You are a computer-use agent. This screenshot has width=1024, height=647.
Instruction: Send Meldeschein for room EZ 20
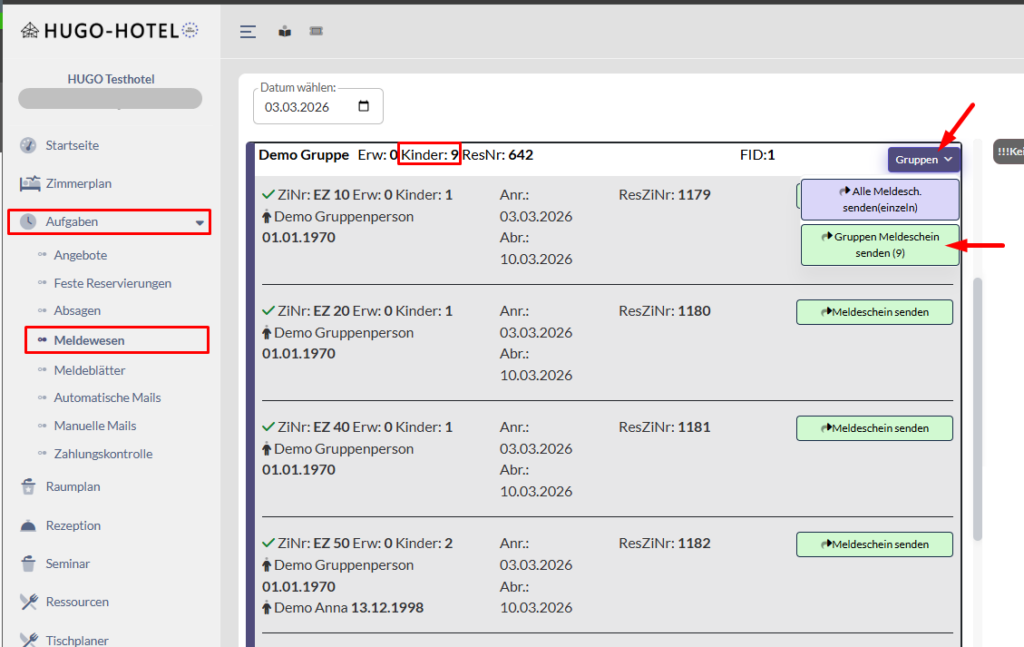click(x=874, y=312)
